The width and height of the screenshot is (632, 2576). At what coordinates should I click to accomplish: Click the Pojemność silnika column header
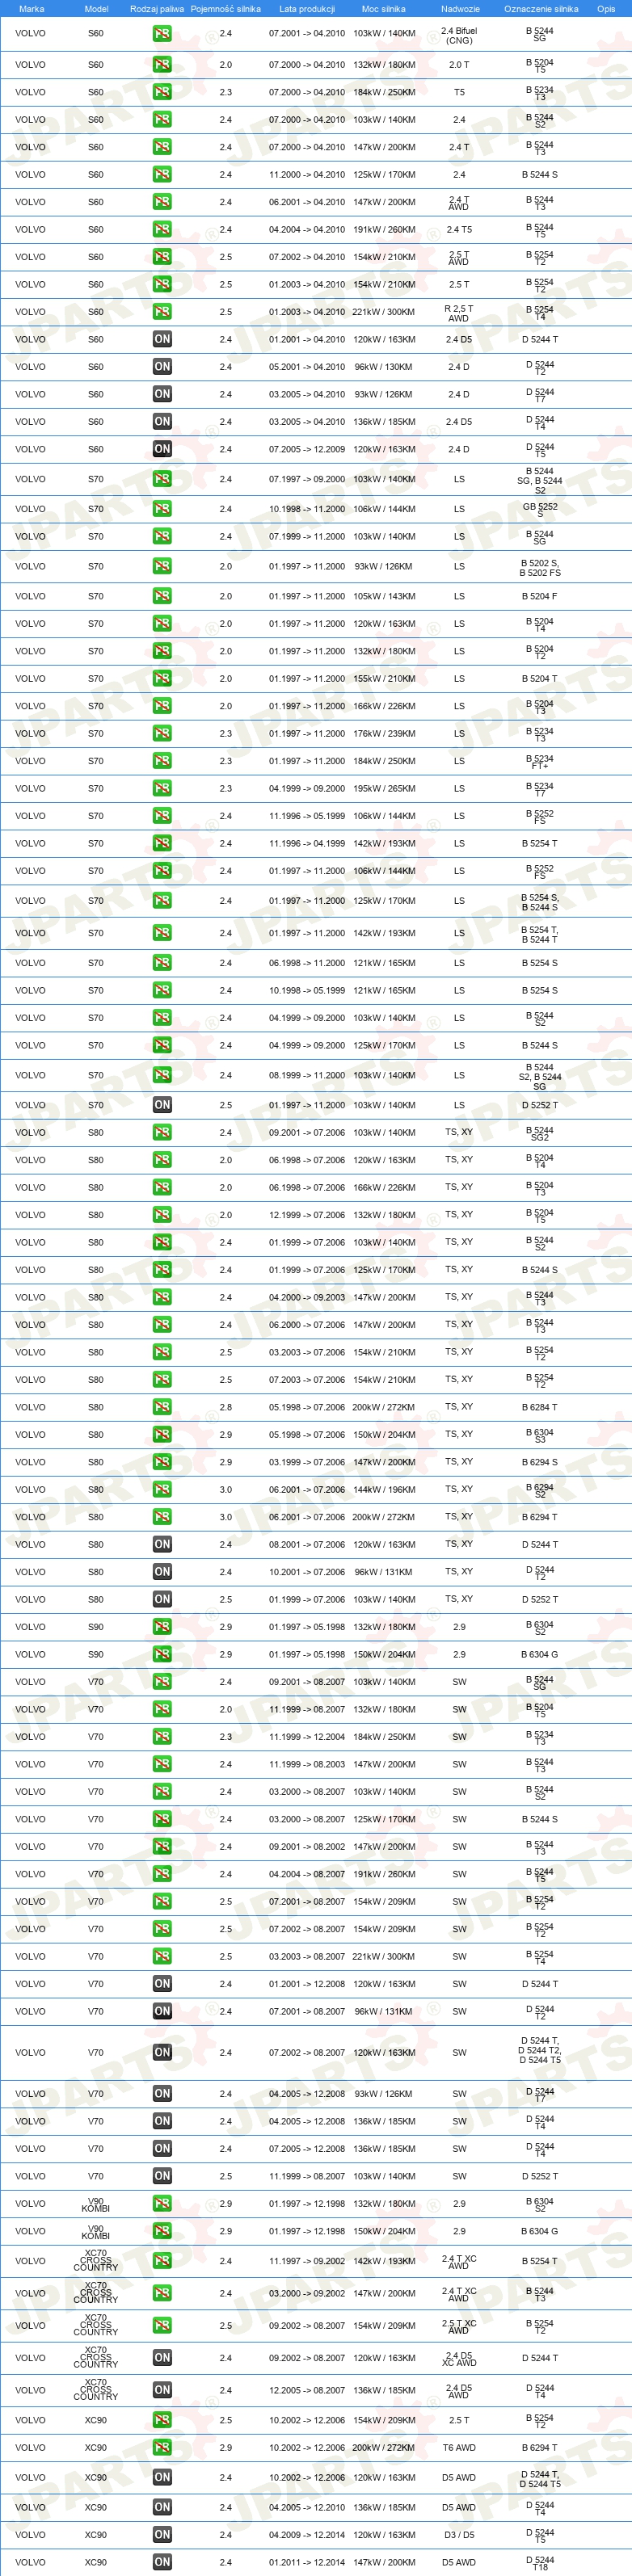[x=226, y=9]
